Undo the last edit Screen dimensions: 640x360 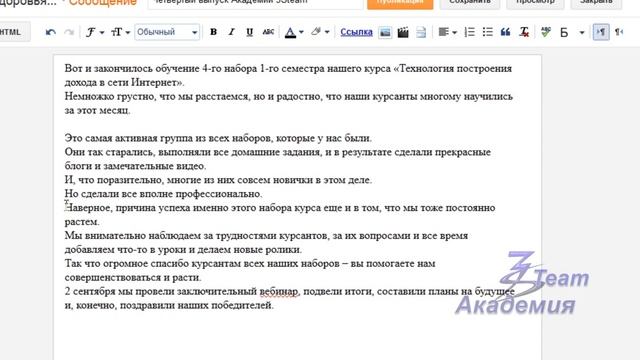51,32
